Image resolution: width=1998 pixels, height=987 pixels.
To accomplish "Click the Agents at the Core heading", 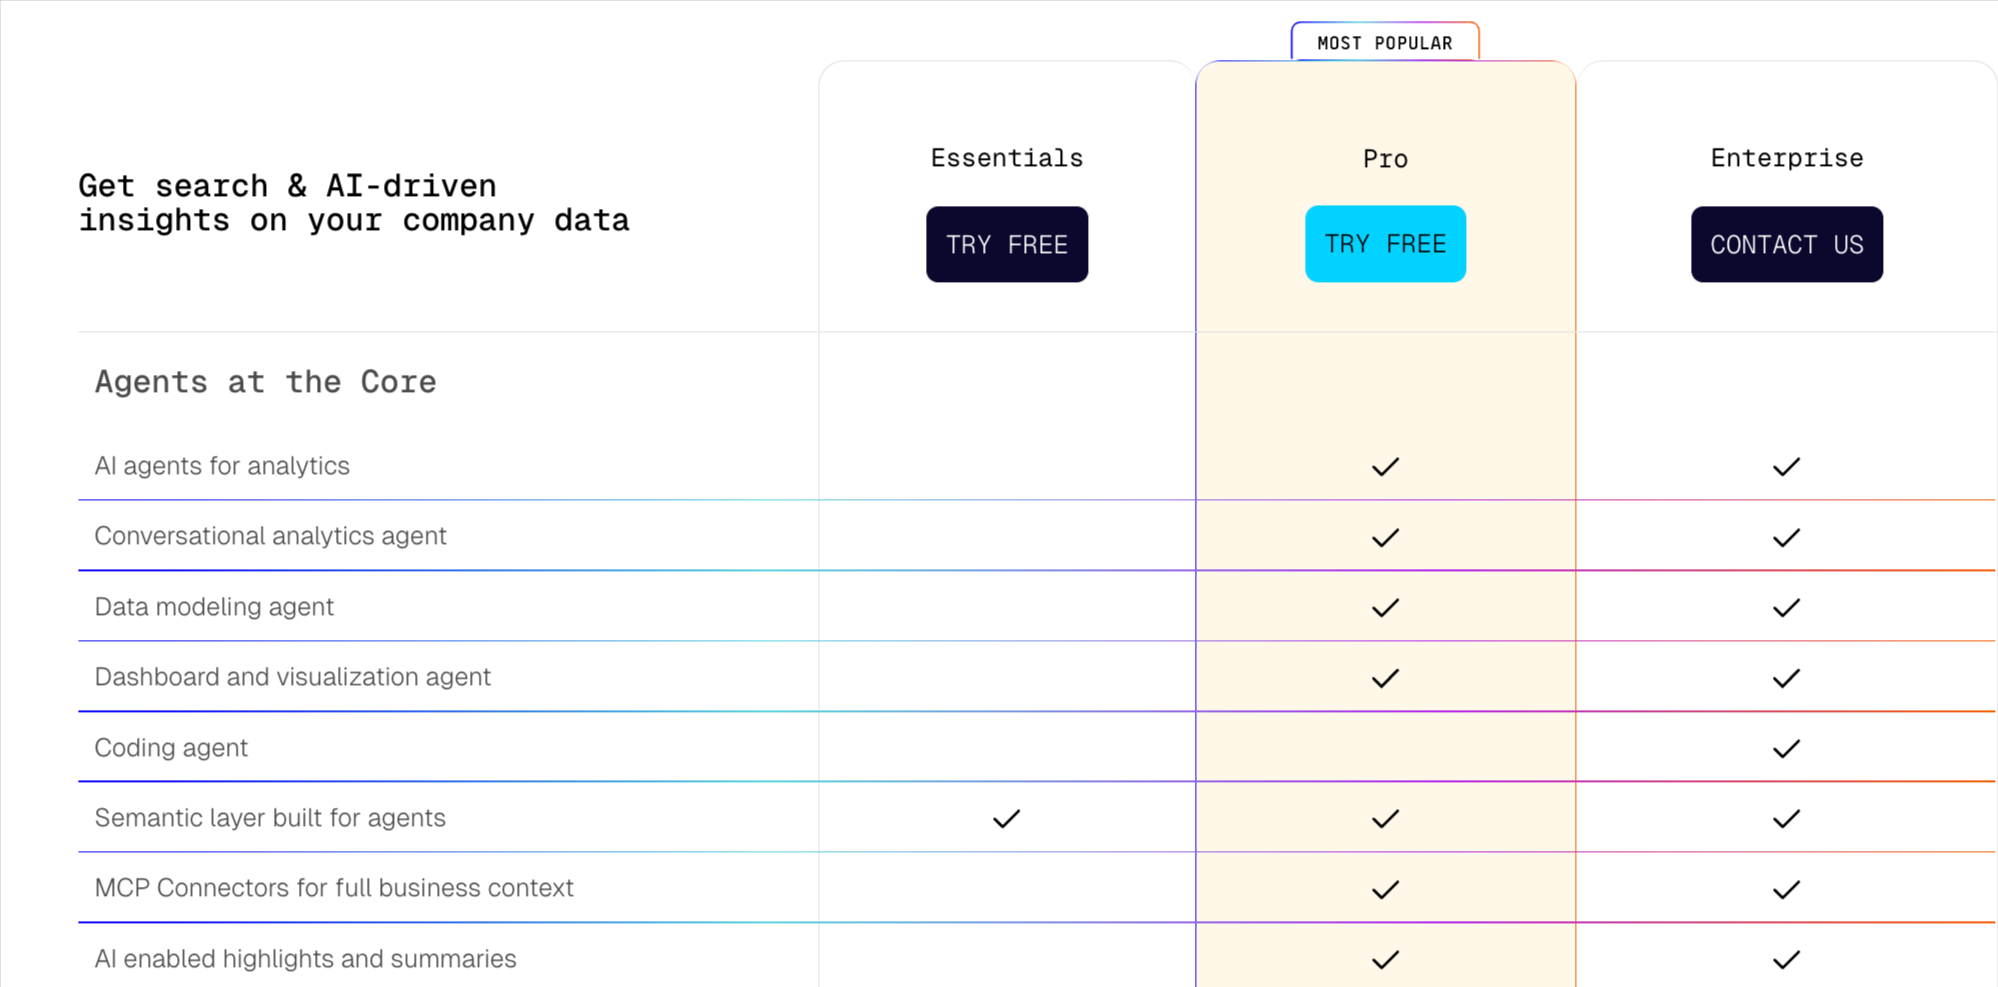I will click(x=265, y=382).
